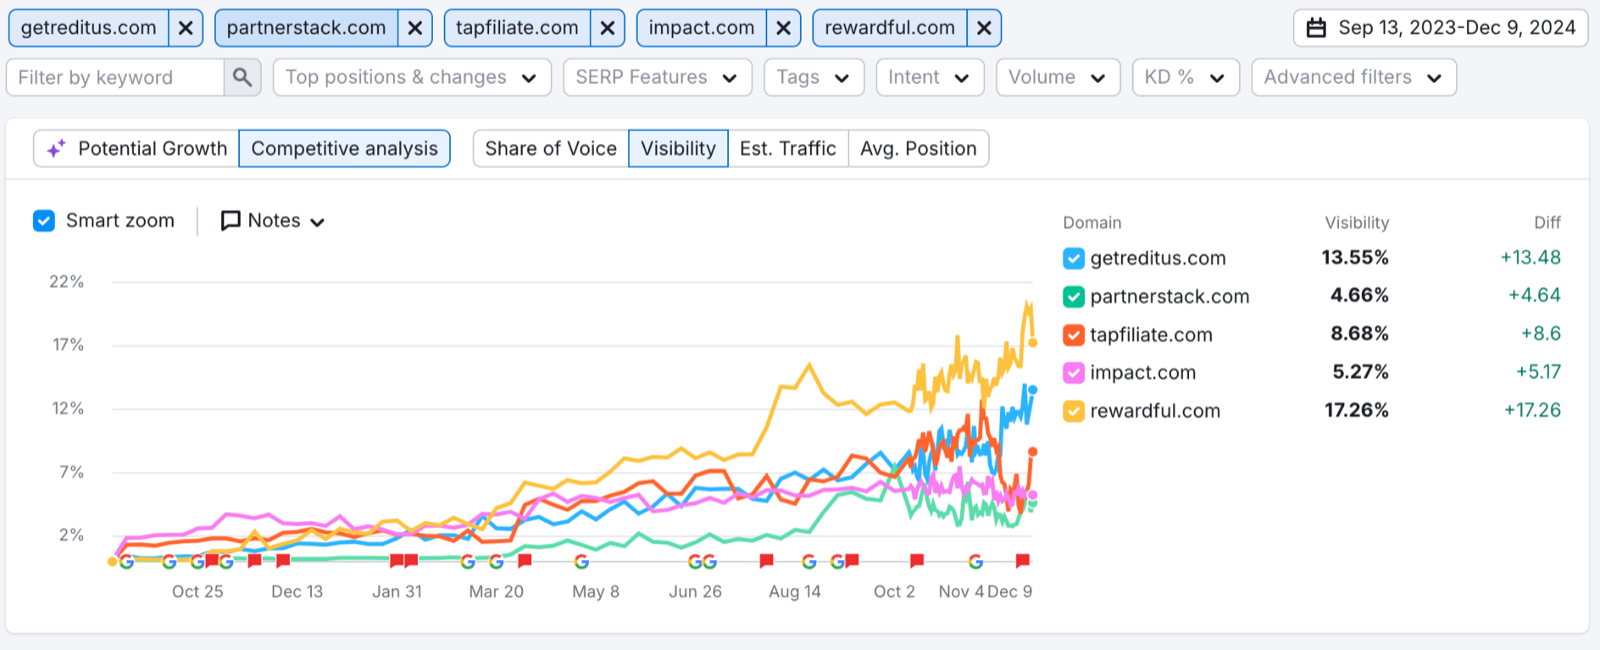1600x650 pixels.
Task: Uncheck partnerstack.com in the legend
Action: [x=1073, y=297]
